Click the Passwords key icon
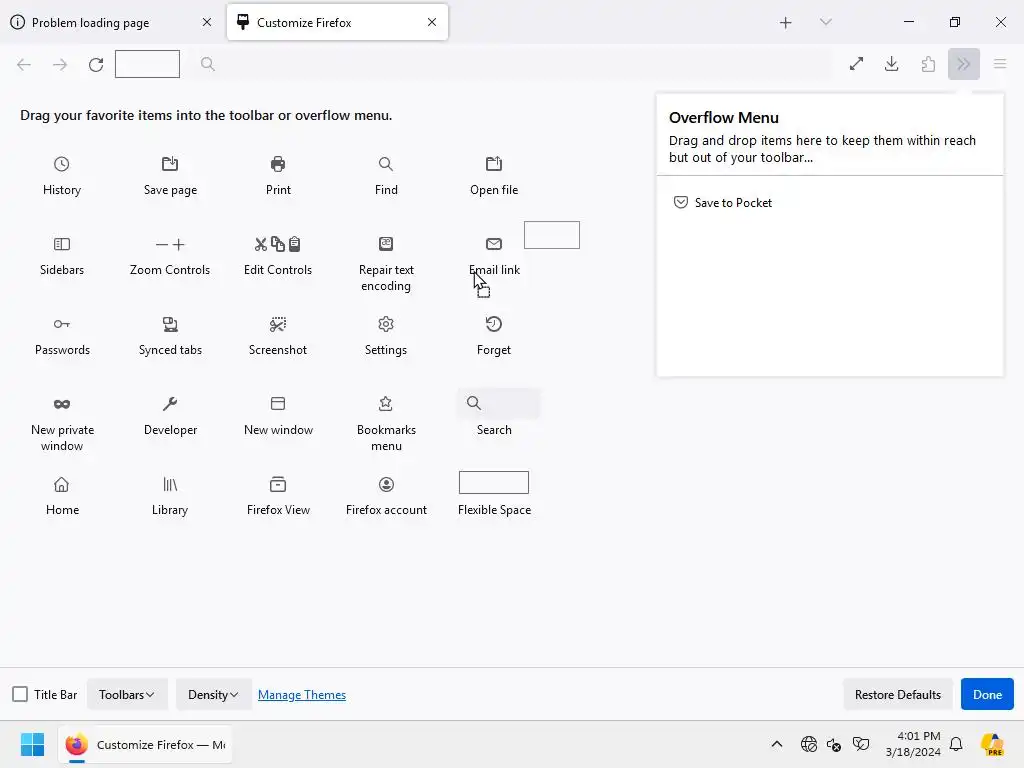The image size is (1024, 768). 61,324
